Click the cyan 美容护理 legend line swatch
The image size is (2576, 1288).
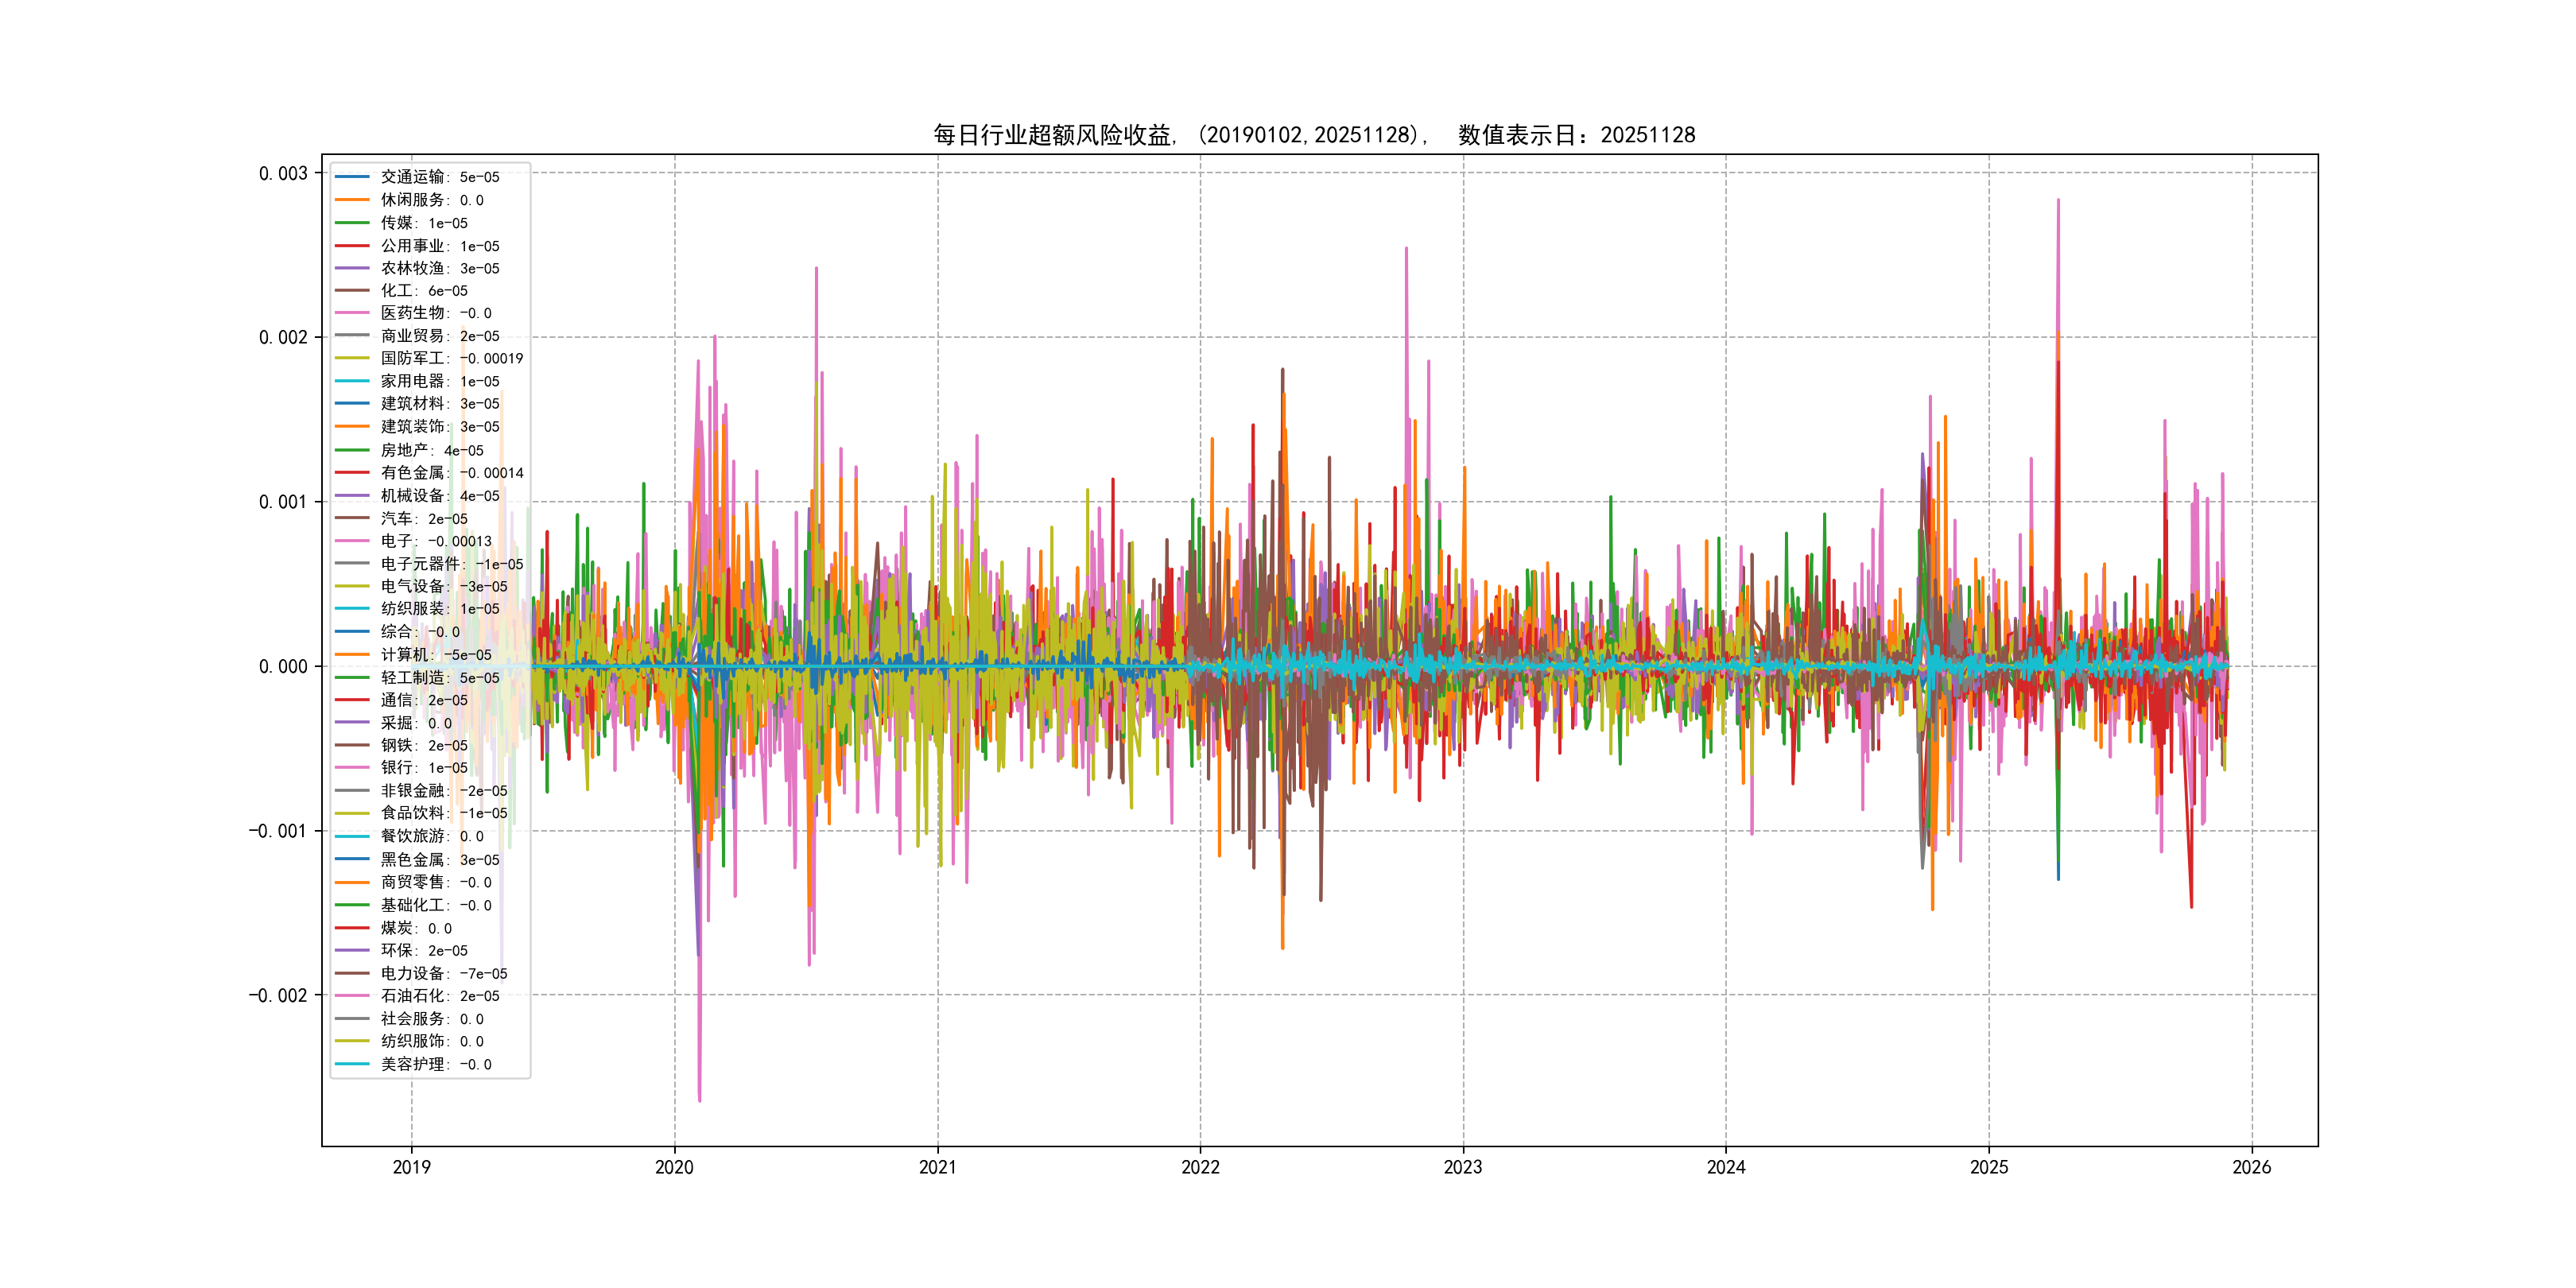[352, 1064]
